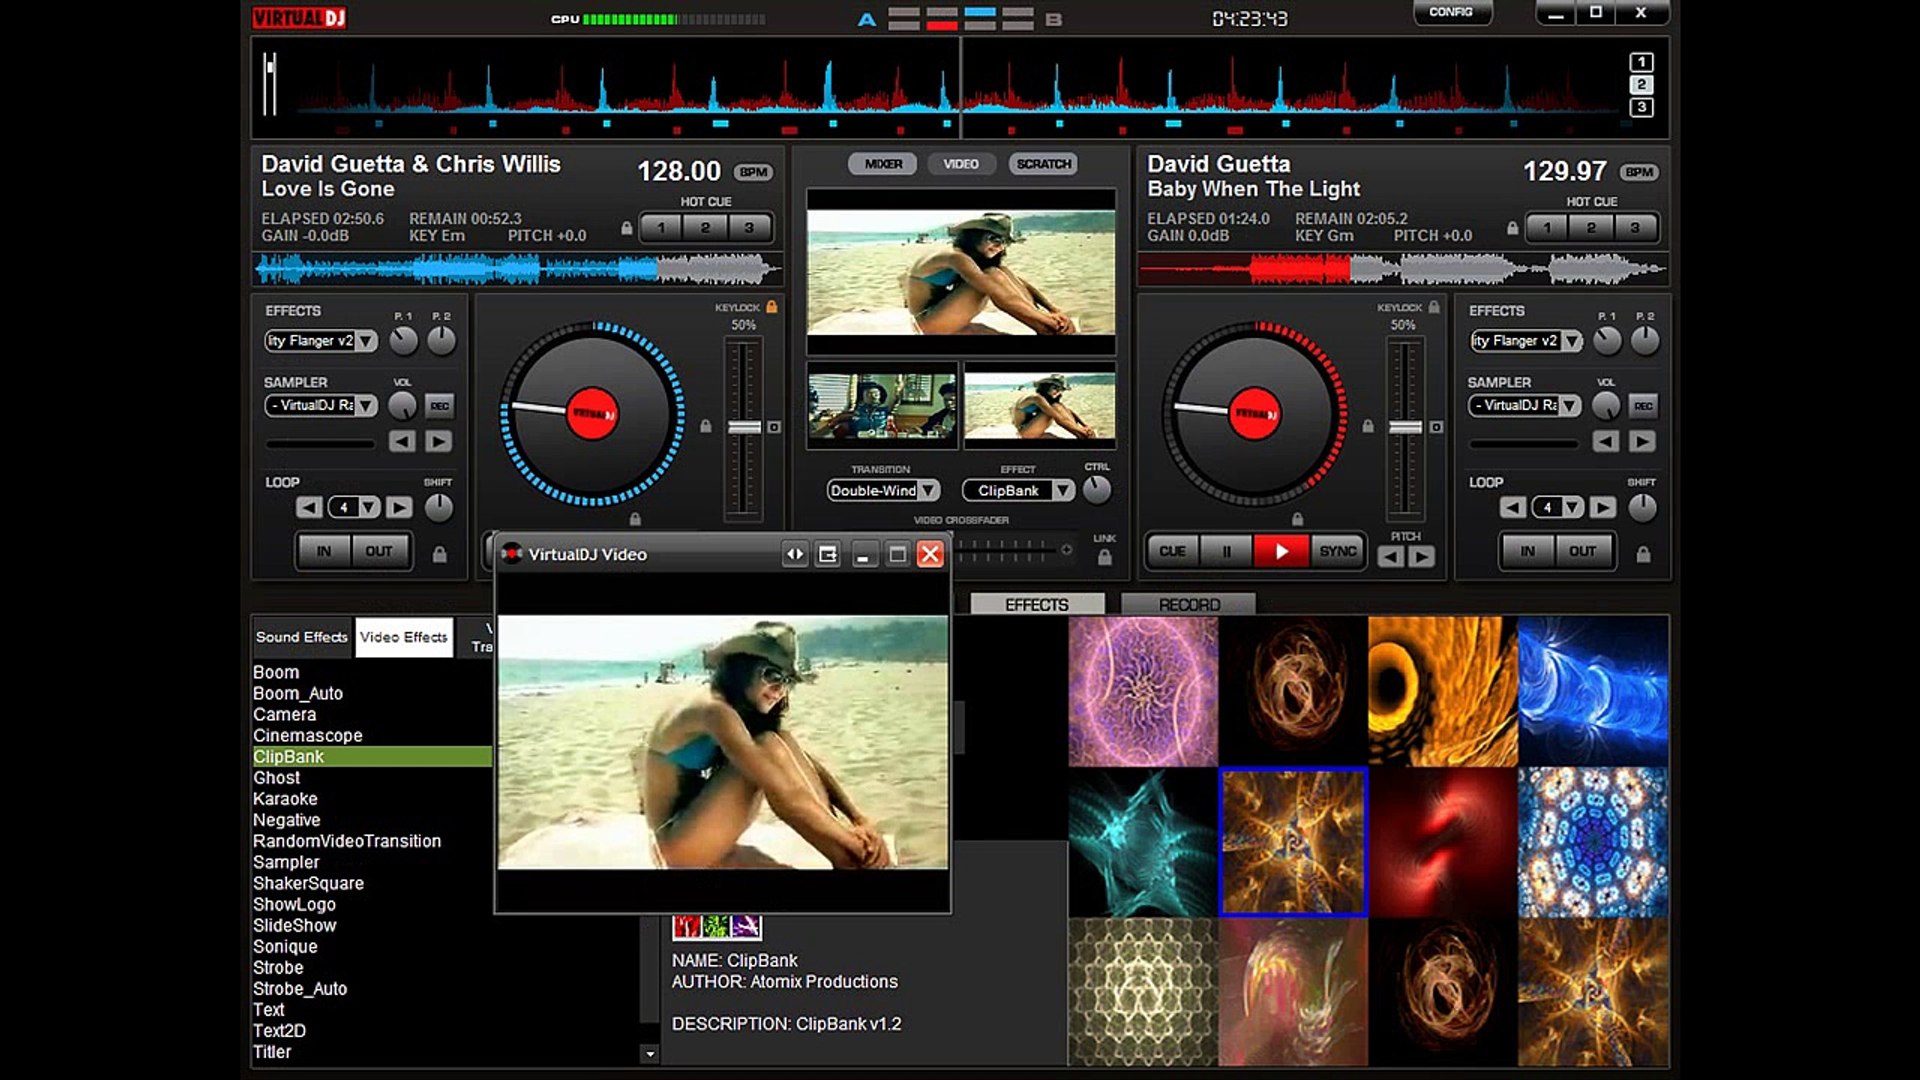Toggle the video crossfader link lock
This screenshot has width=1920, height=1080.
point(1104,558)
